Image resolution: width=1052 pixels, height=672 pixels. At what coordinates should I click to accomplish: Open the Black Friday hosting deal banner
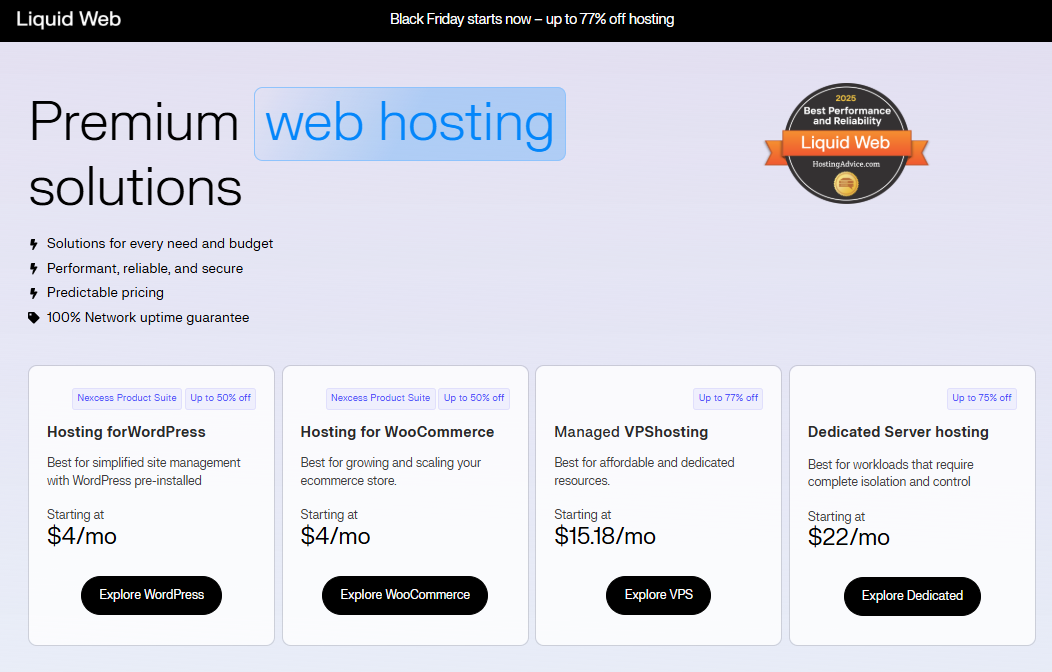click(x=532, y=19)
